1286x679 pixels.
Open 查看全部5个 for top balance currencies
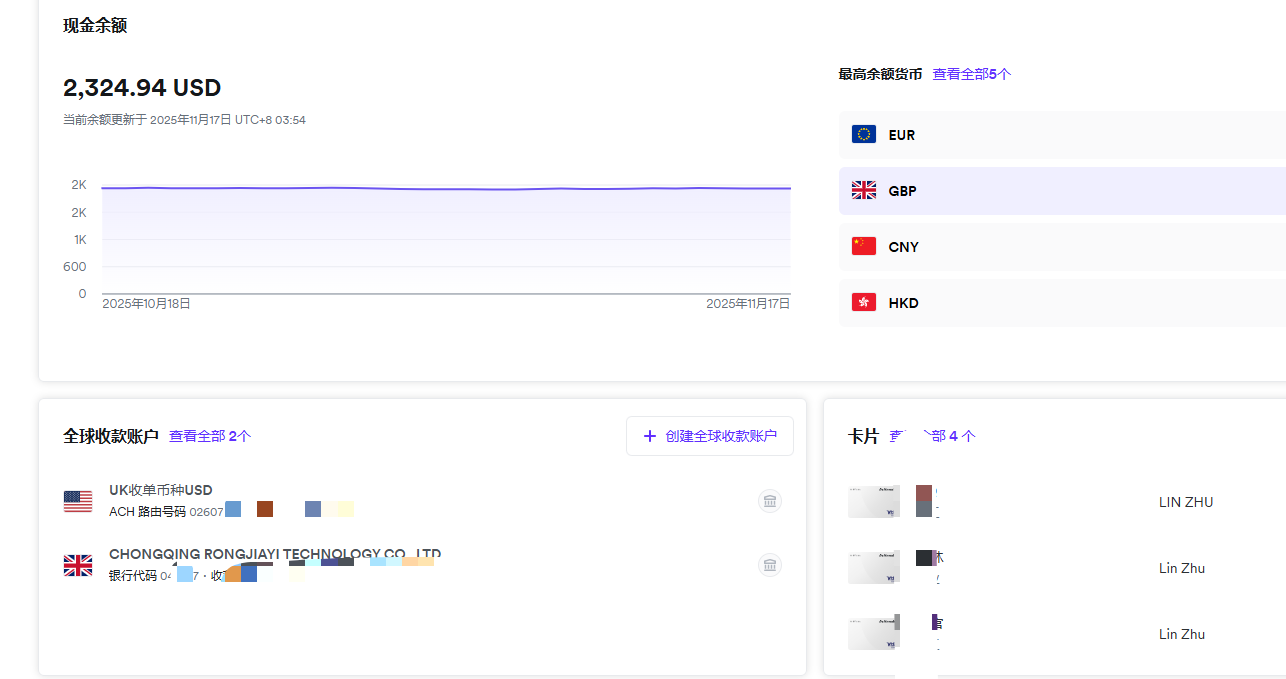971,73
